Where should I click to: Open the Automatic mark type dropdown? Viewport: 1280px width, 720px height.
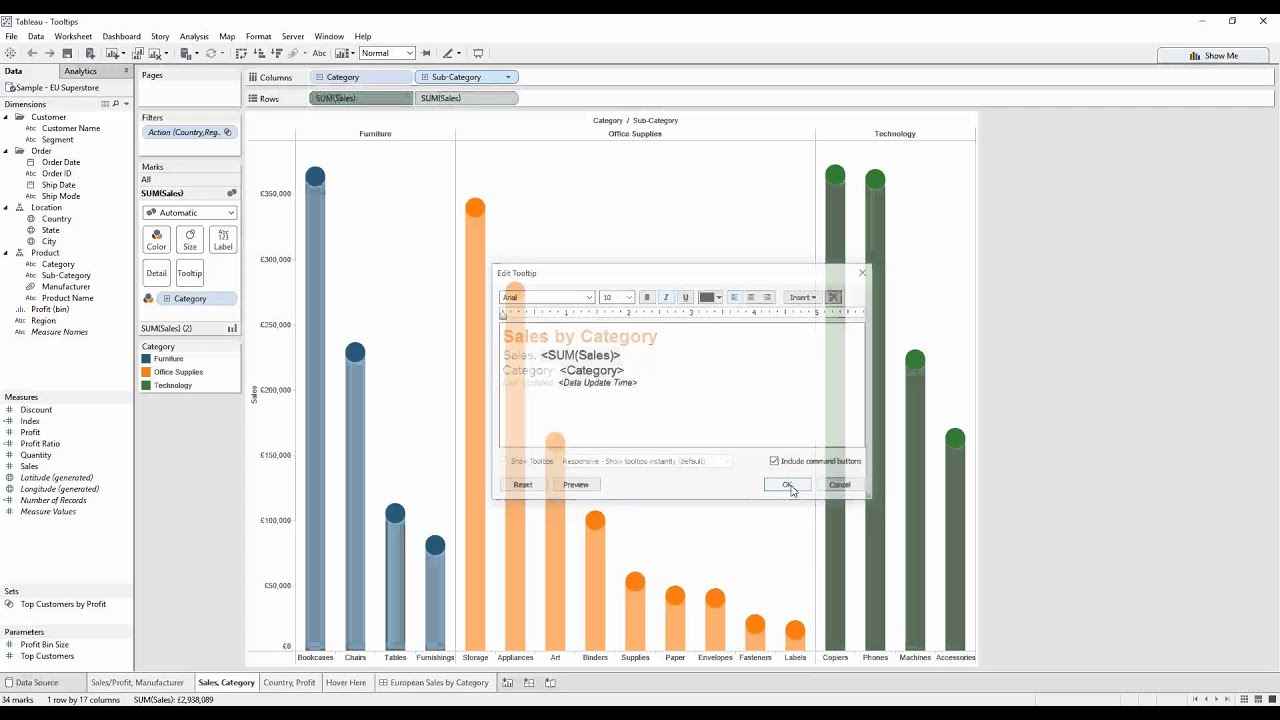tap(190, 213)
